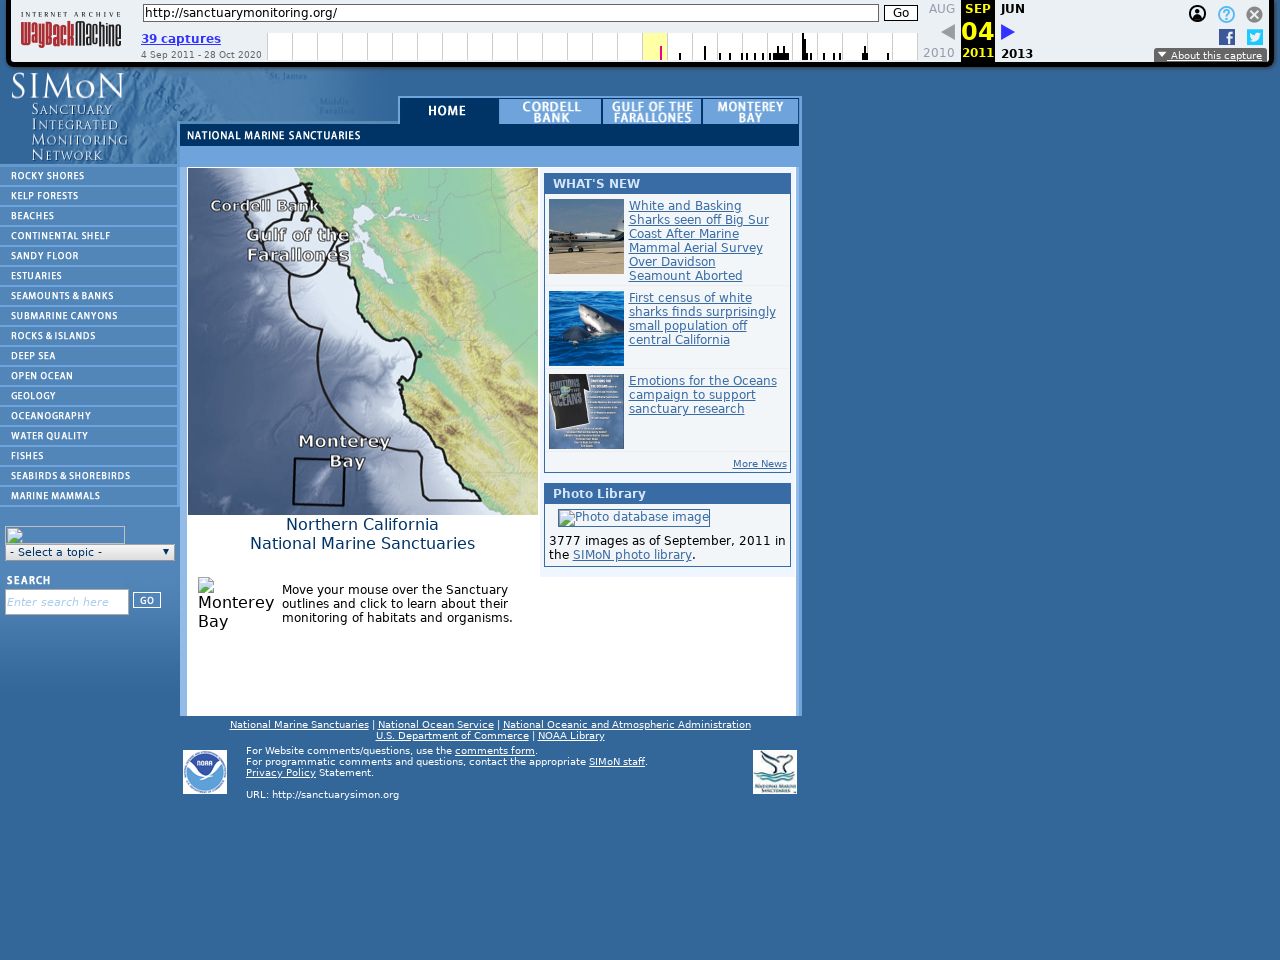
Task: Click the help question mark icon
Action: click(x=1226, y=14)
